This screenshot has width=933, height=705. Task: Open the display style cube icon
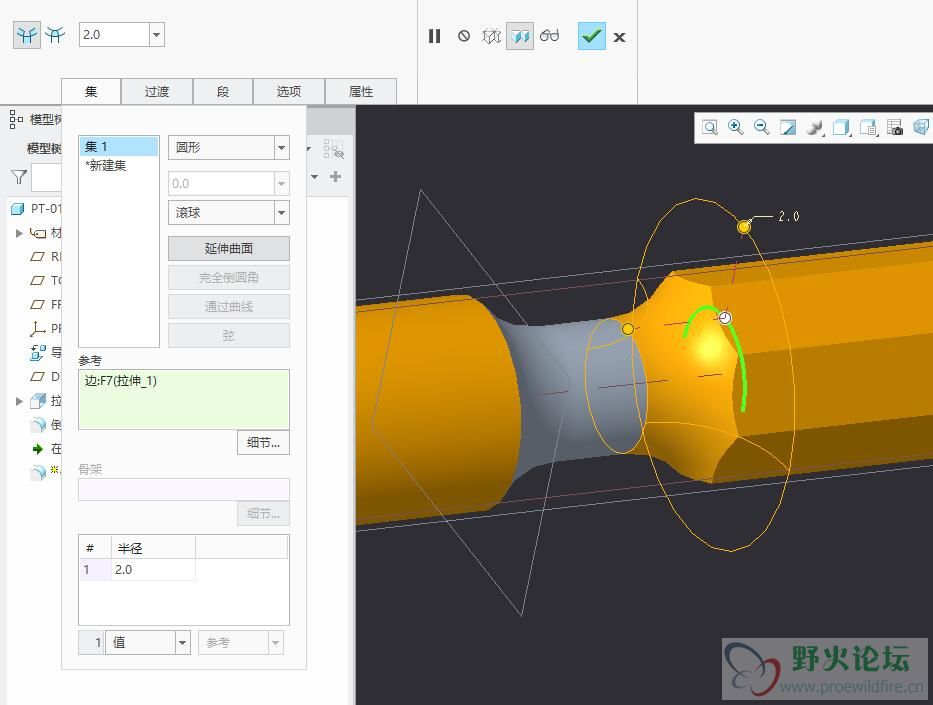pyautogui.click(x=841, y=127)
